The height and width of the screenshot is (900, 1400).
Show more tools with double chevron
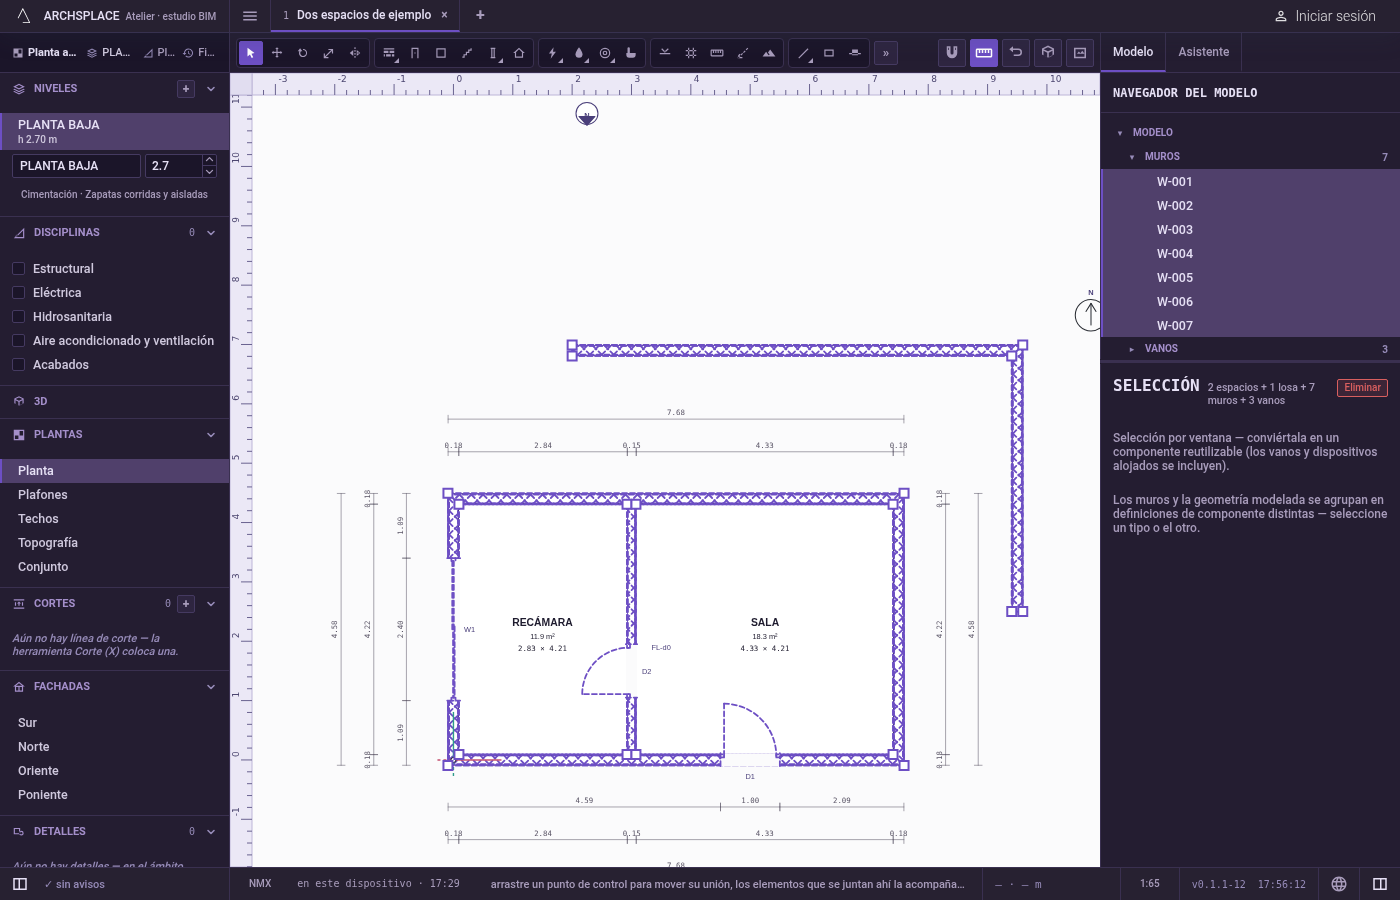click(886, 53)
